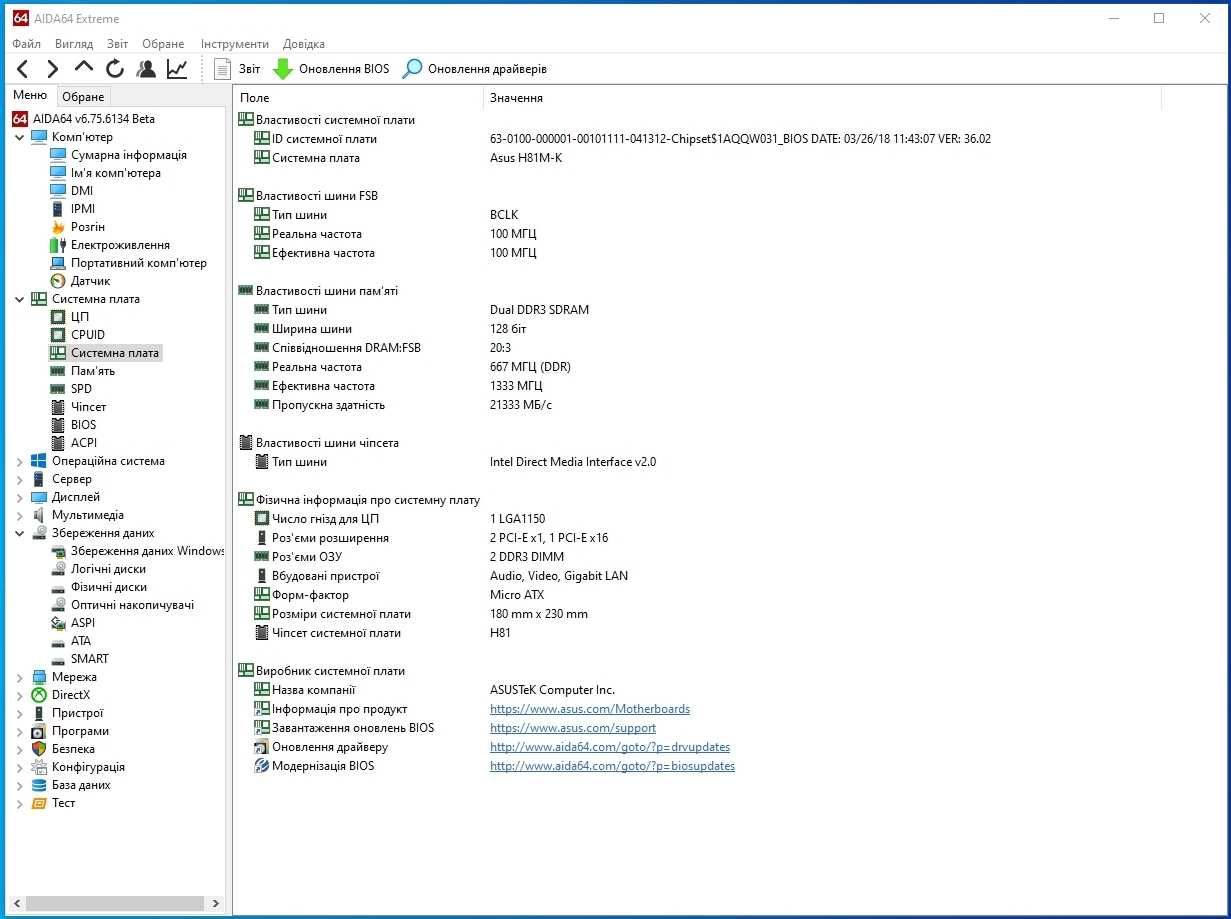Expand the Програми tree node
Screen dimensions: 1231x919
point(20,731)
